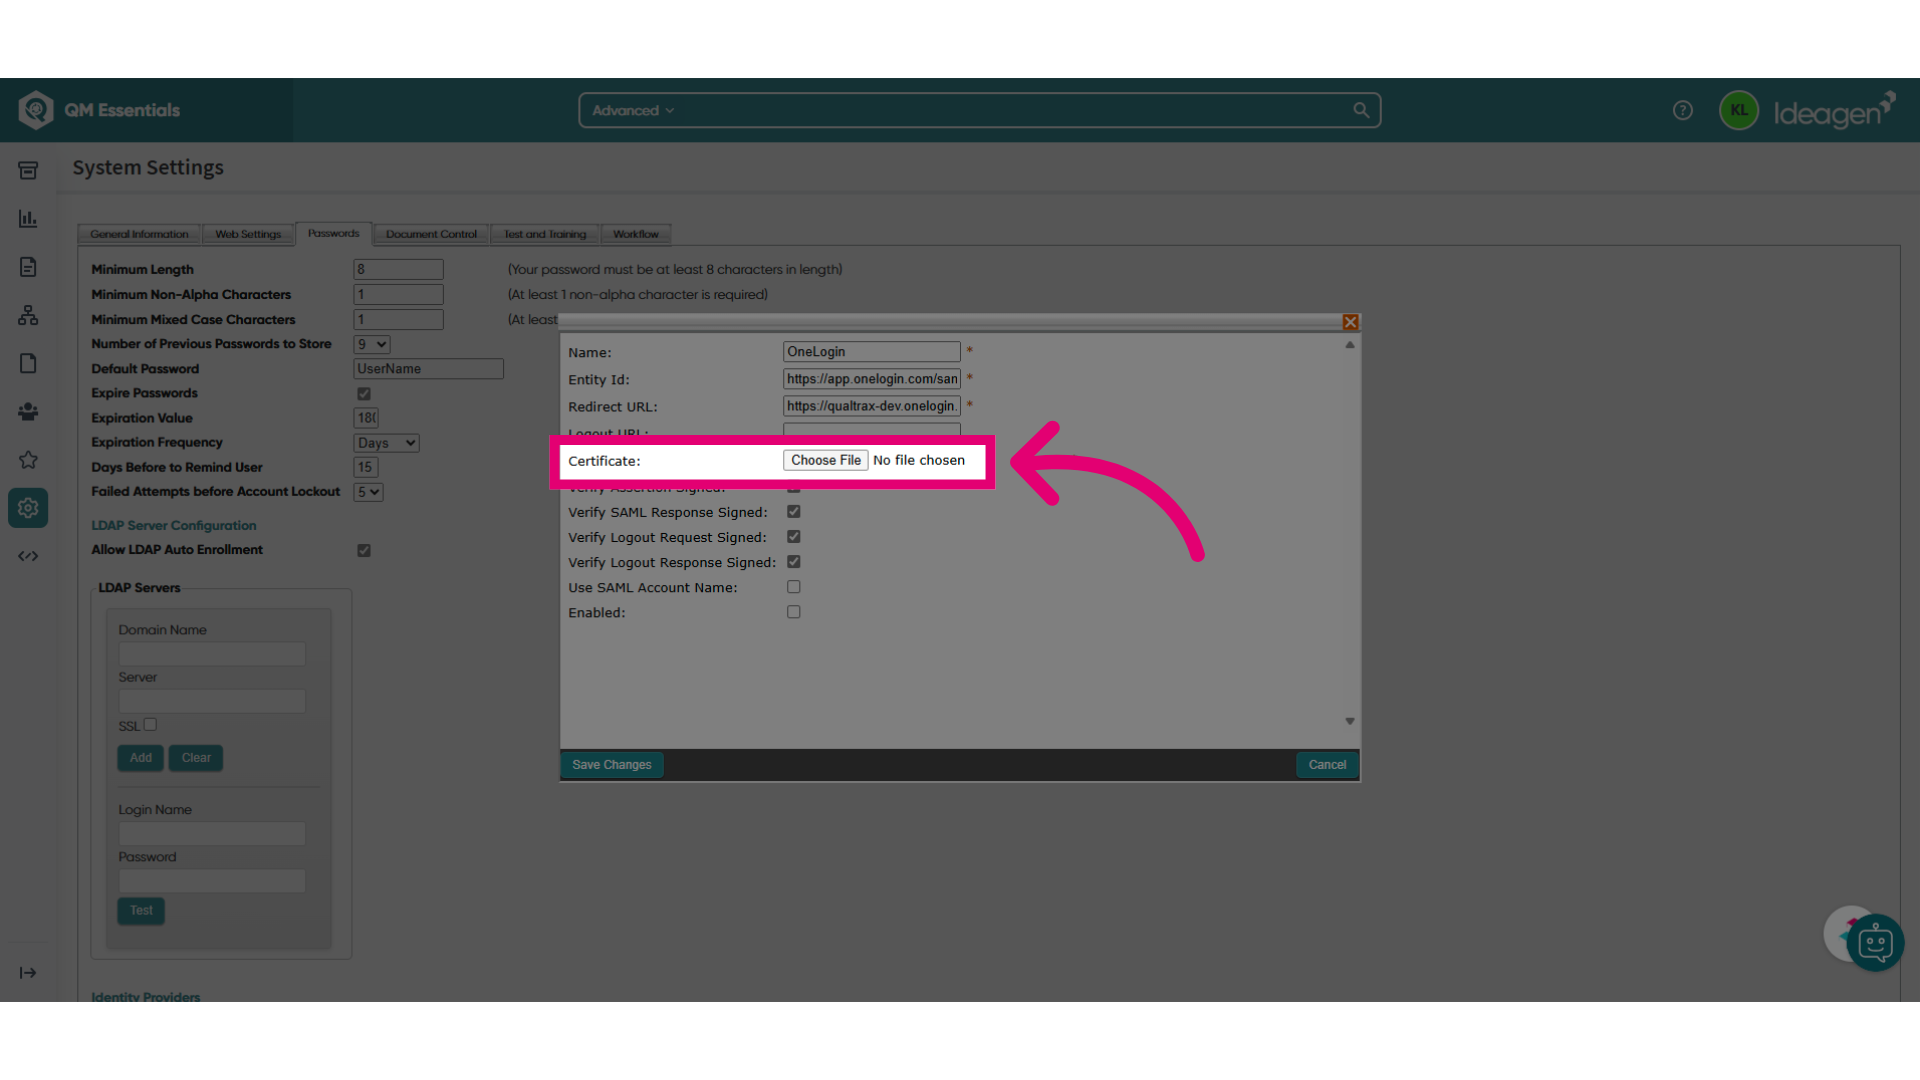Click the LDAP Test button
This screenshot has height=1080, width=1920.
(x=141, y=911)
